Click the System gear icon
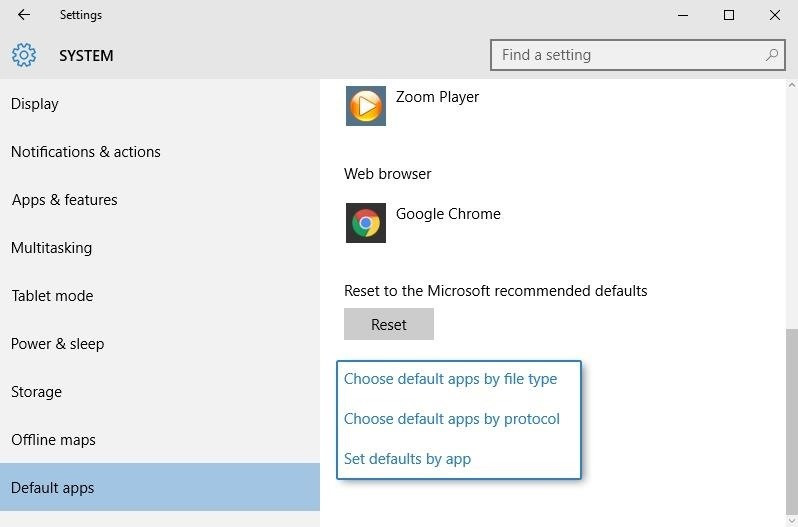 [x=24, y=55]
